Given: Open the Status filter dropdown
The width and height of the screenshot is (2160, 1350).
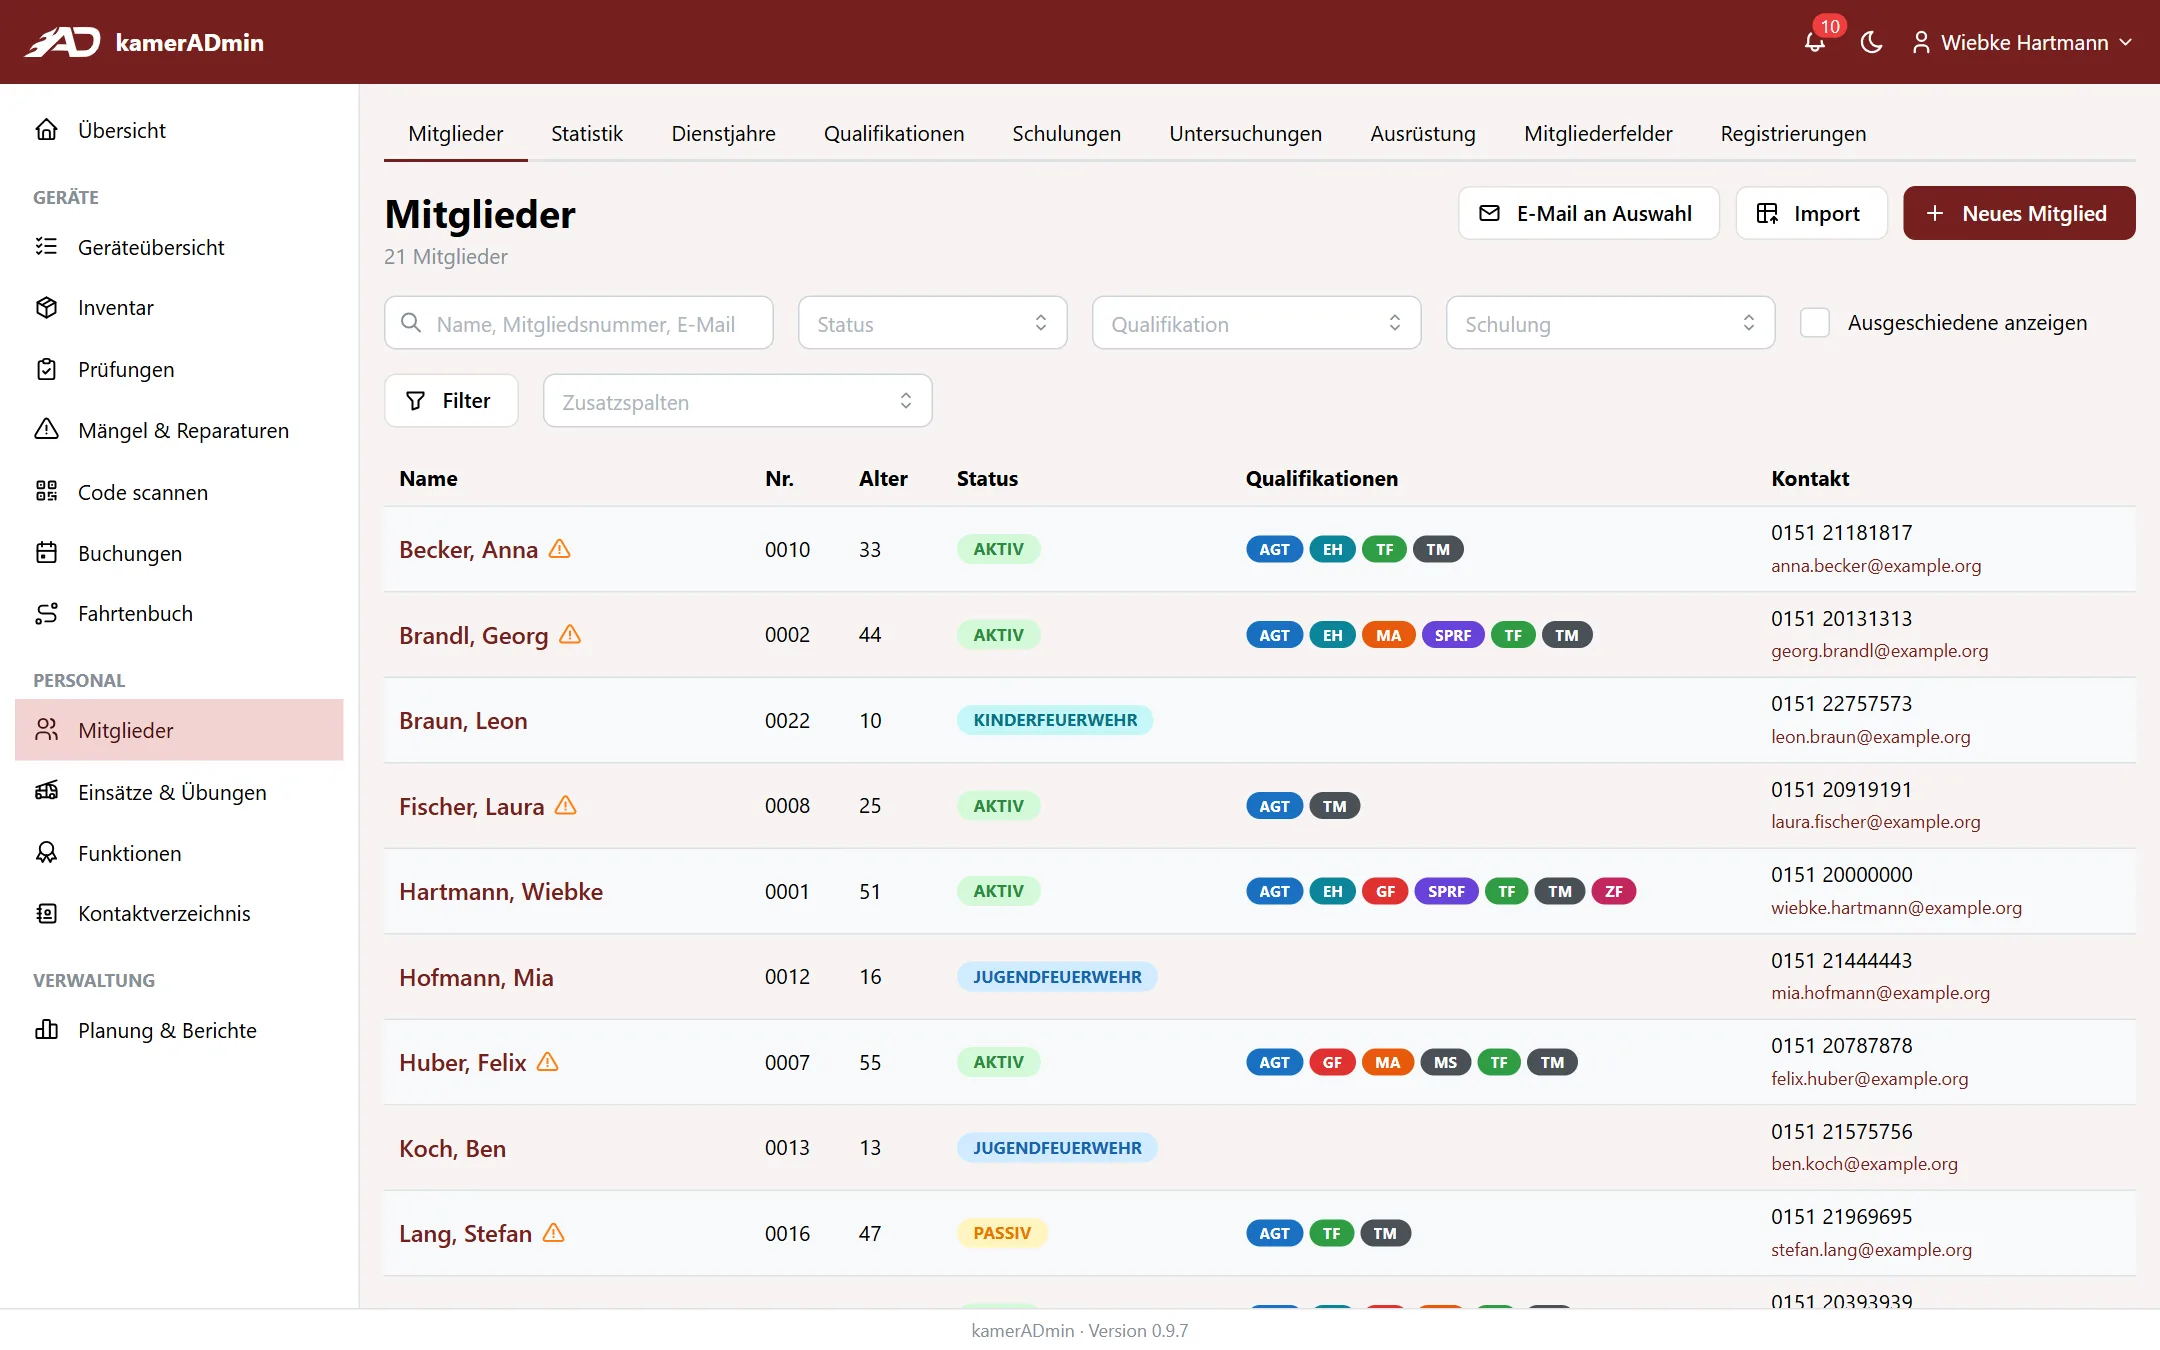Looking at the screenshot, I should point(932,323).
